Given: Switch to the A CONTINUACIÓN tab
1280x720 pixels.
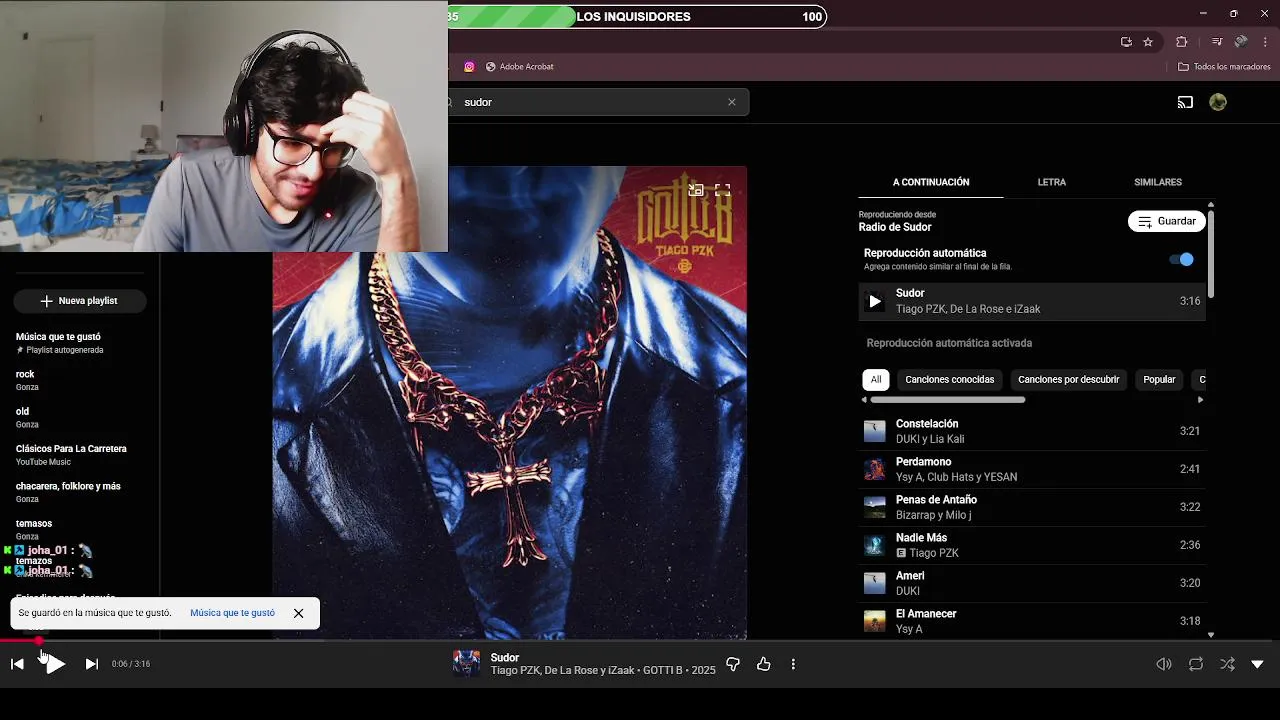Looking at the screenshot, I should pos(931,182).
